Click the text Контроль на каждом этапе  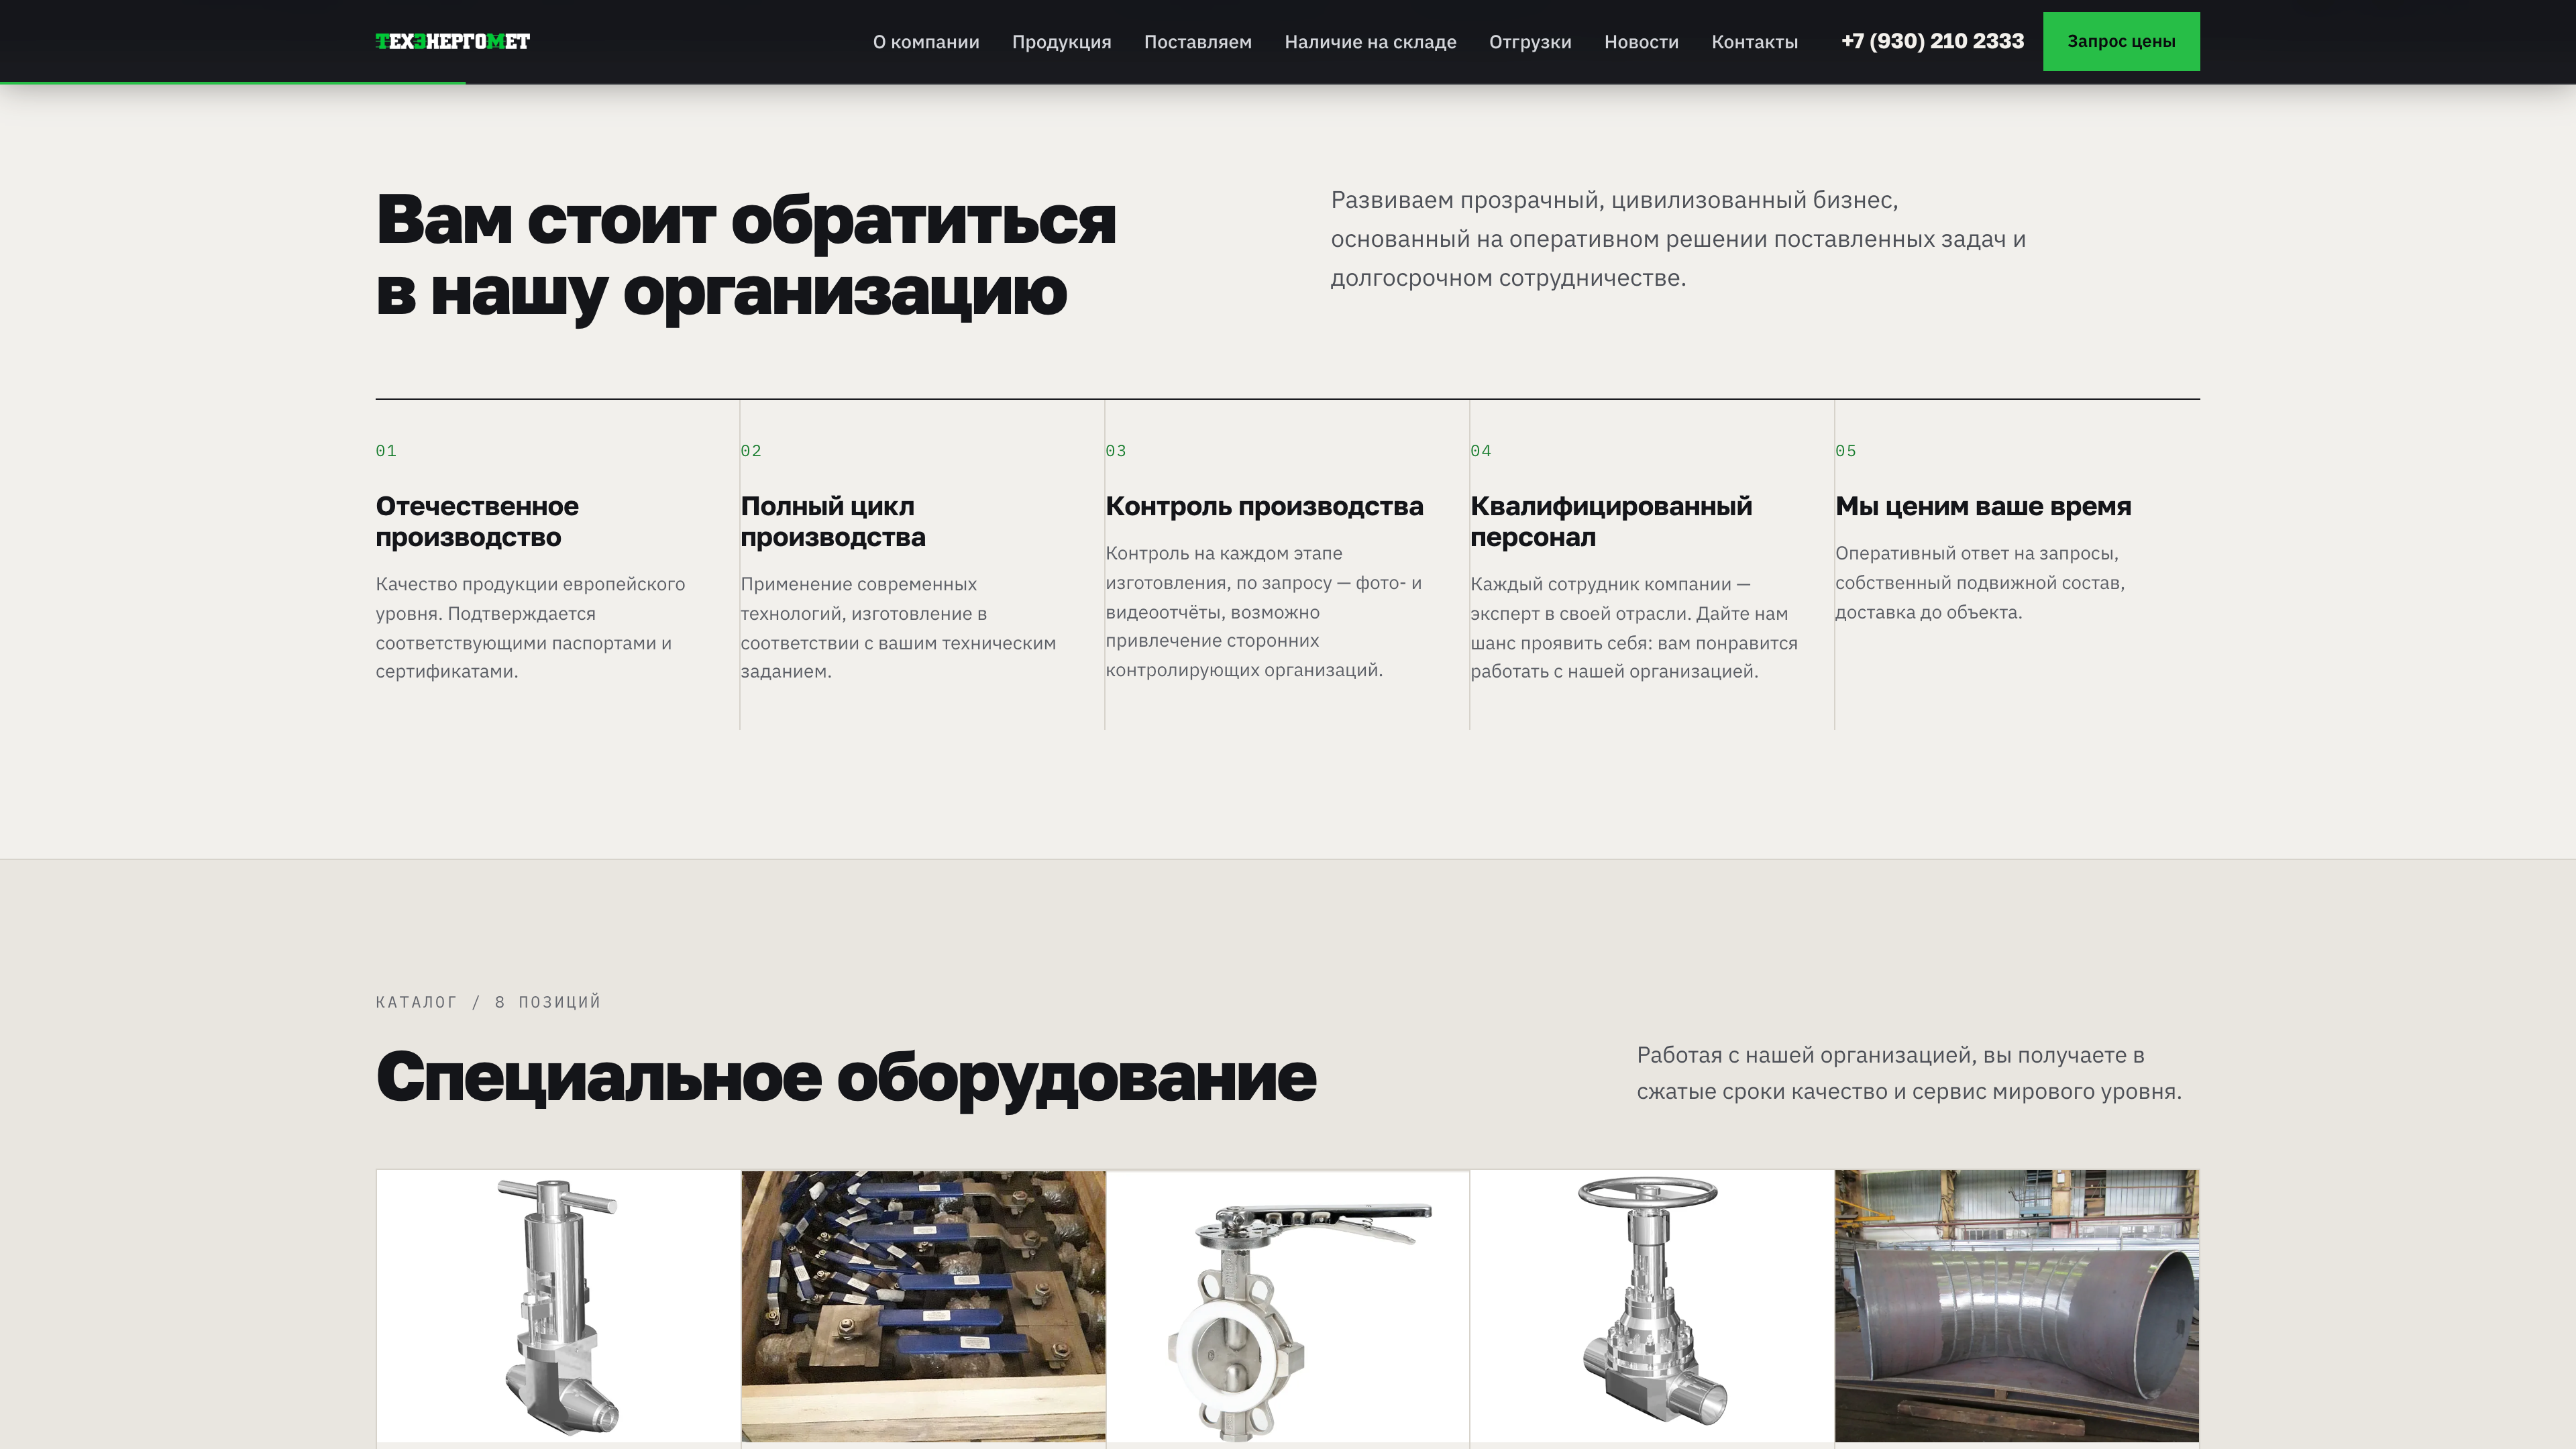pos(1263,611)
